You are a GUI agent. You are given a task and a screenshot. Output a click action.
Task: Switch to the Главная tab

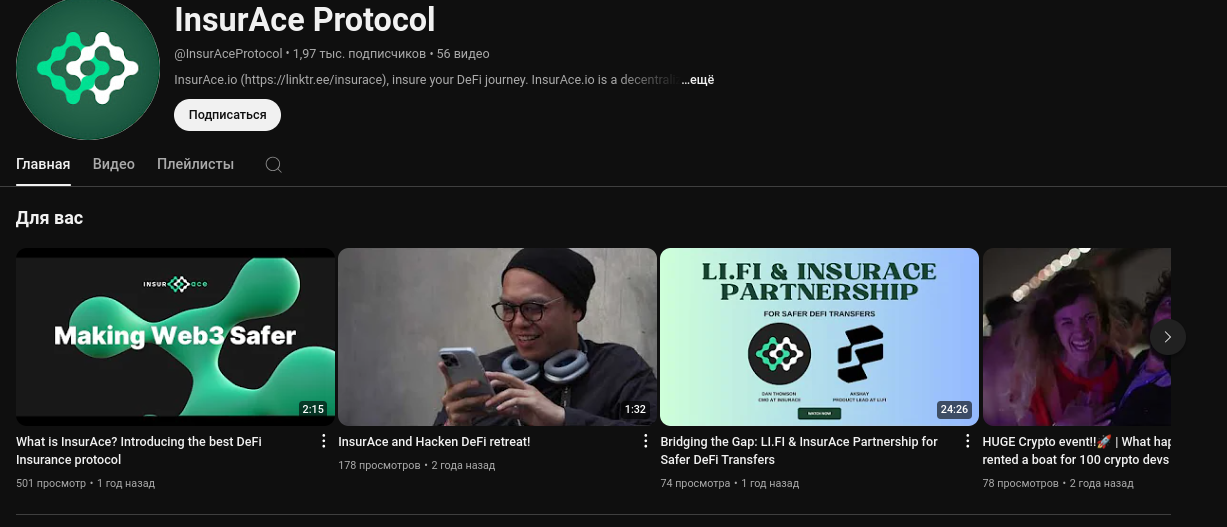pyautogui.click(x=43, y=164)
